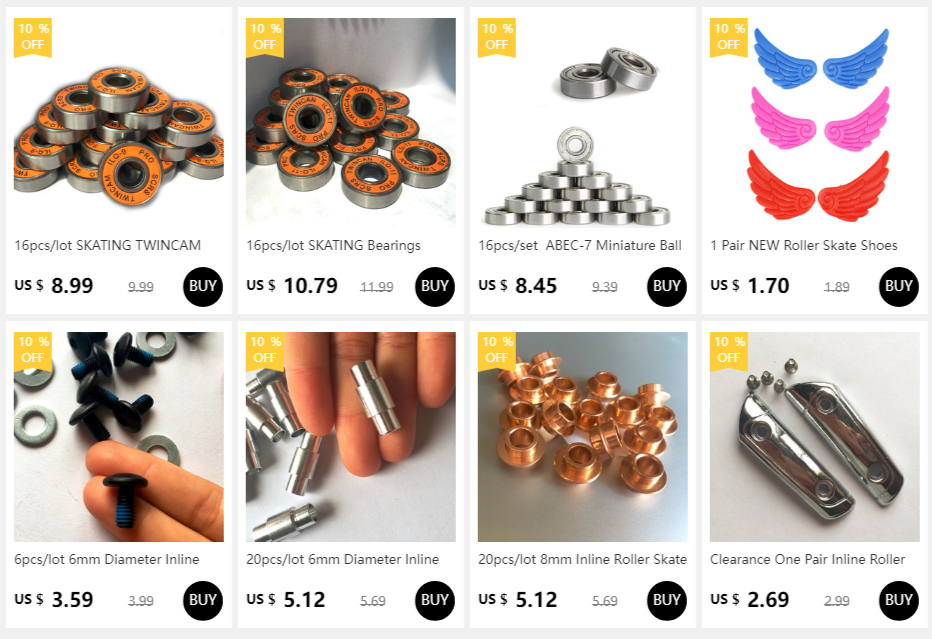Click BUY for the $2.69 Clearance Inline Roller item
Viewport: 932px width, 639px height.
click(x=898, y=600)
